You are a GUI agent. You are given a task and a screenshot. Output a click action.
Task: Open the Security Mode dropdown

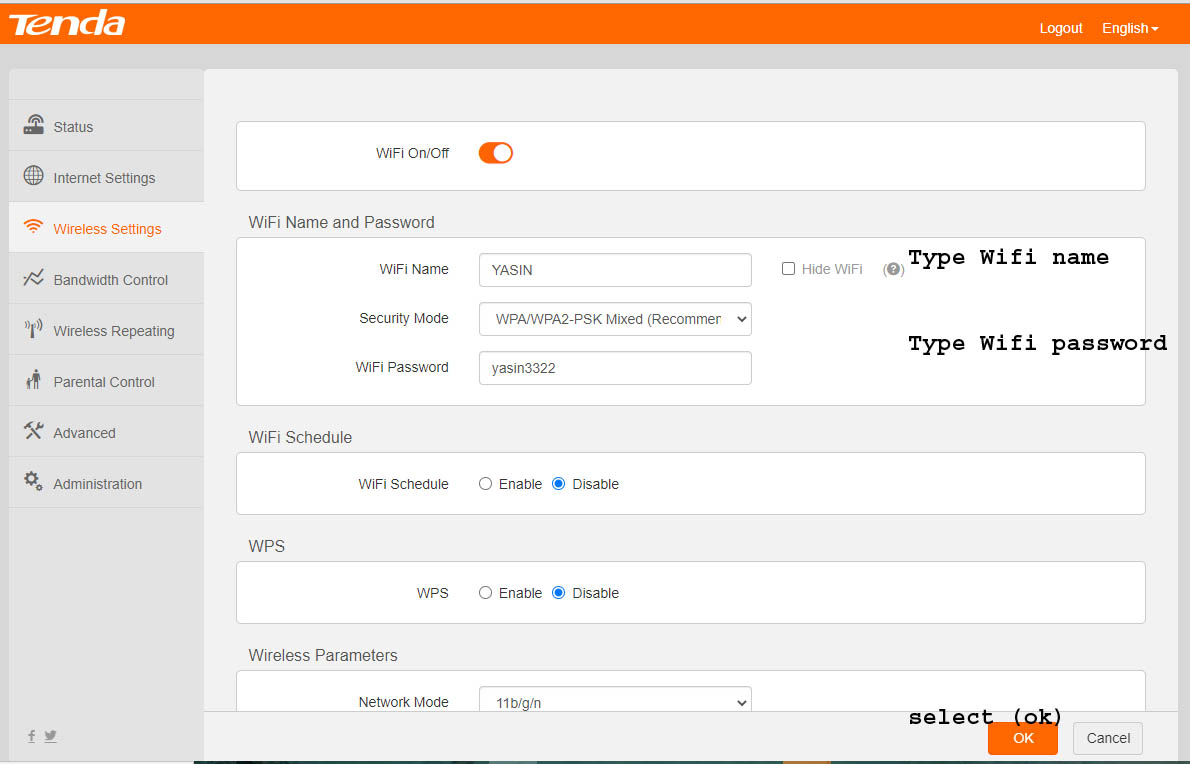point(615,319)
